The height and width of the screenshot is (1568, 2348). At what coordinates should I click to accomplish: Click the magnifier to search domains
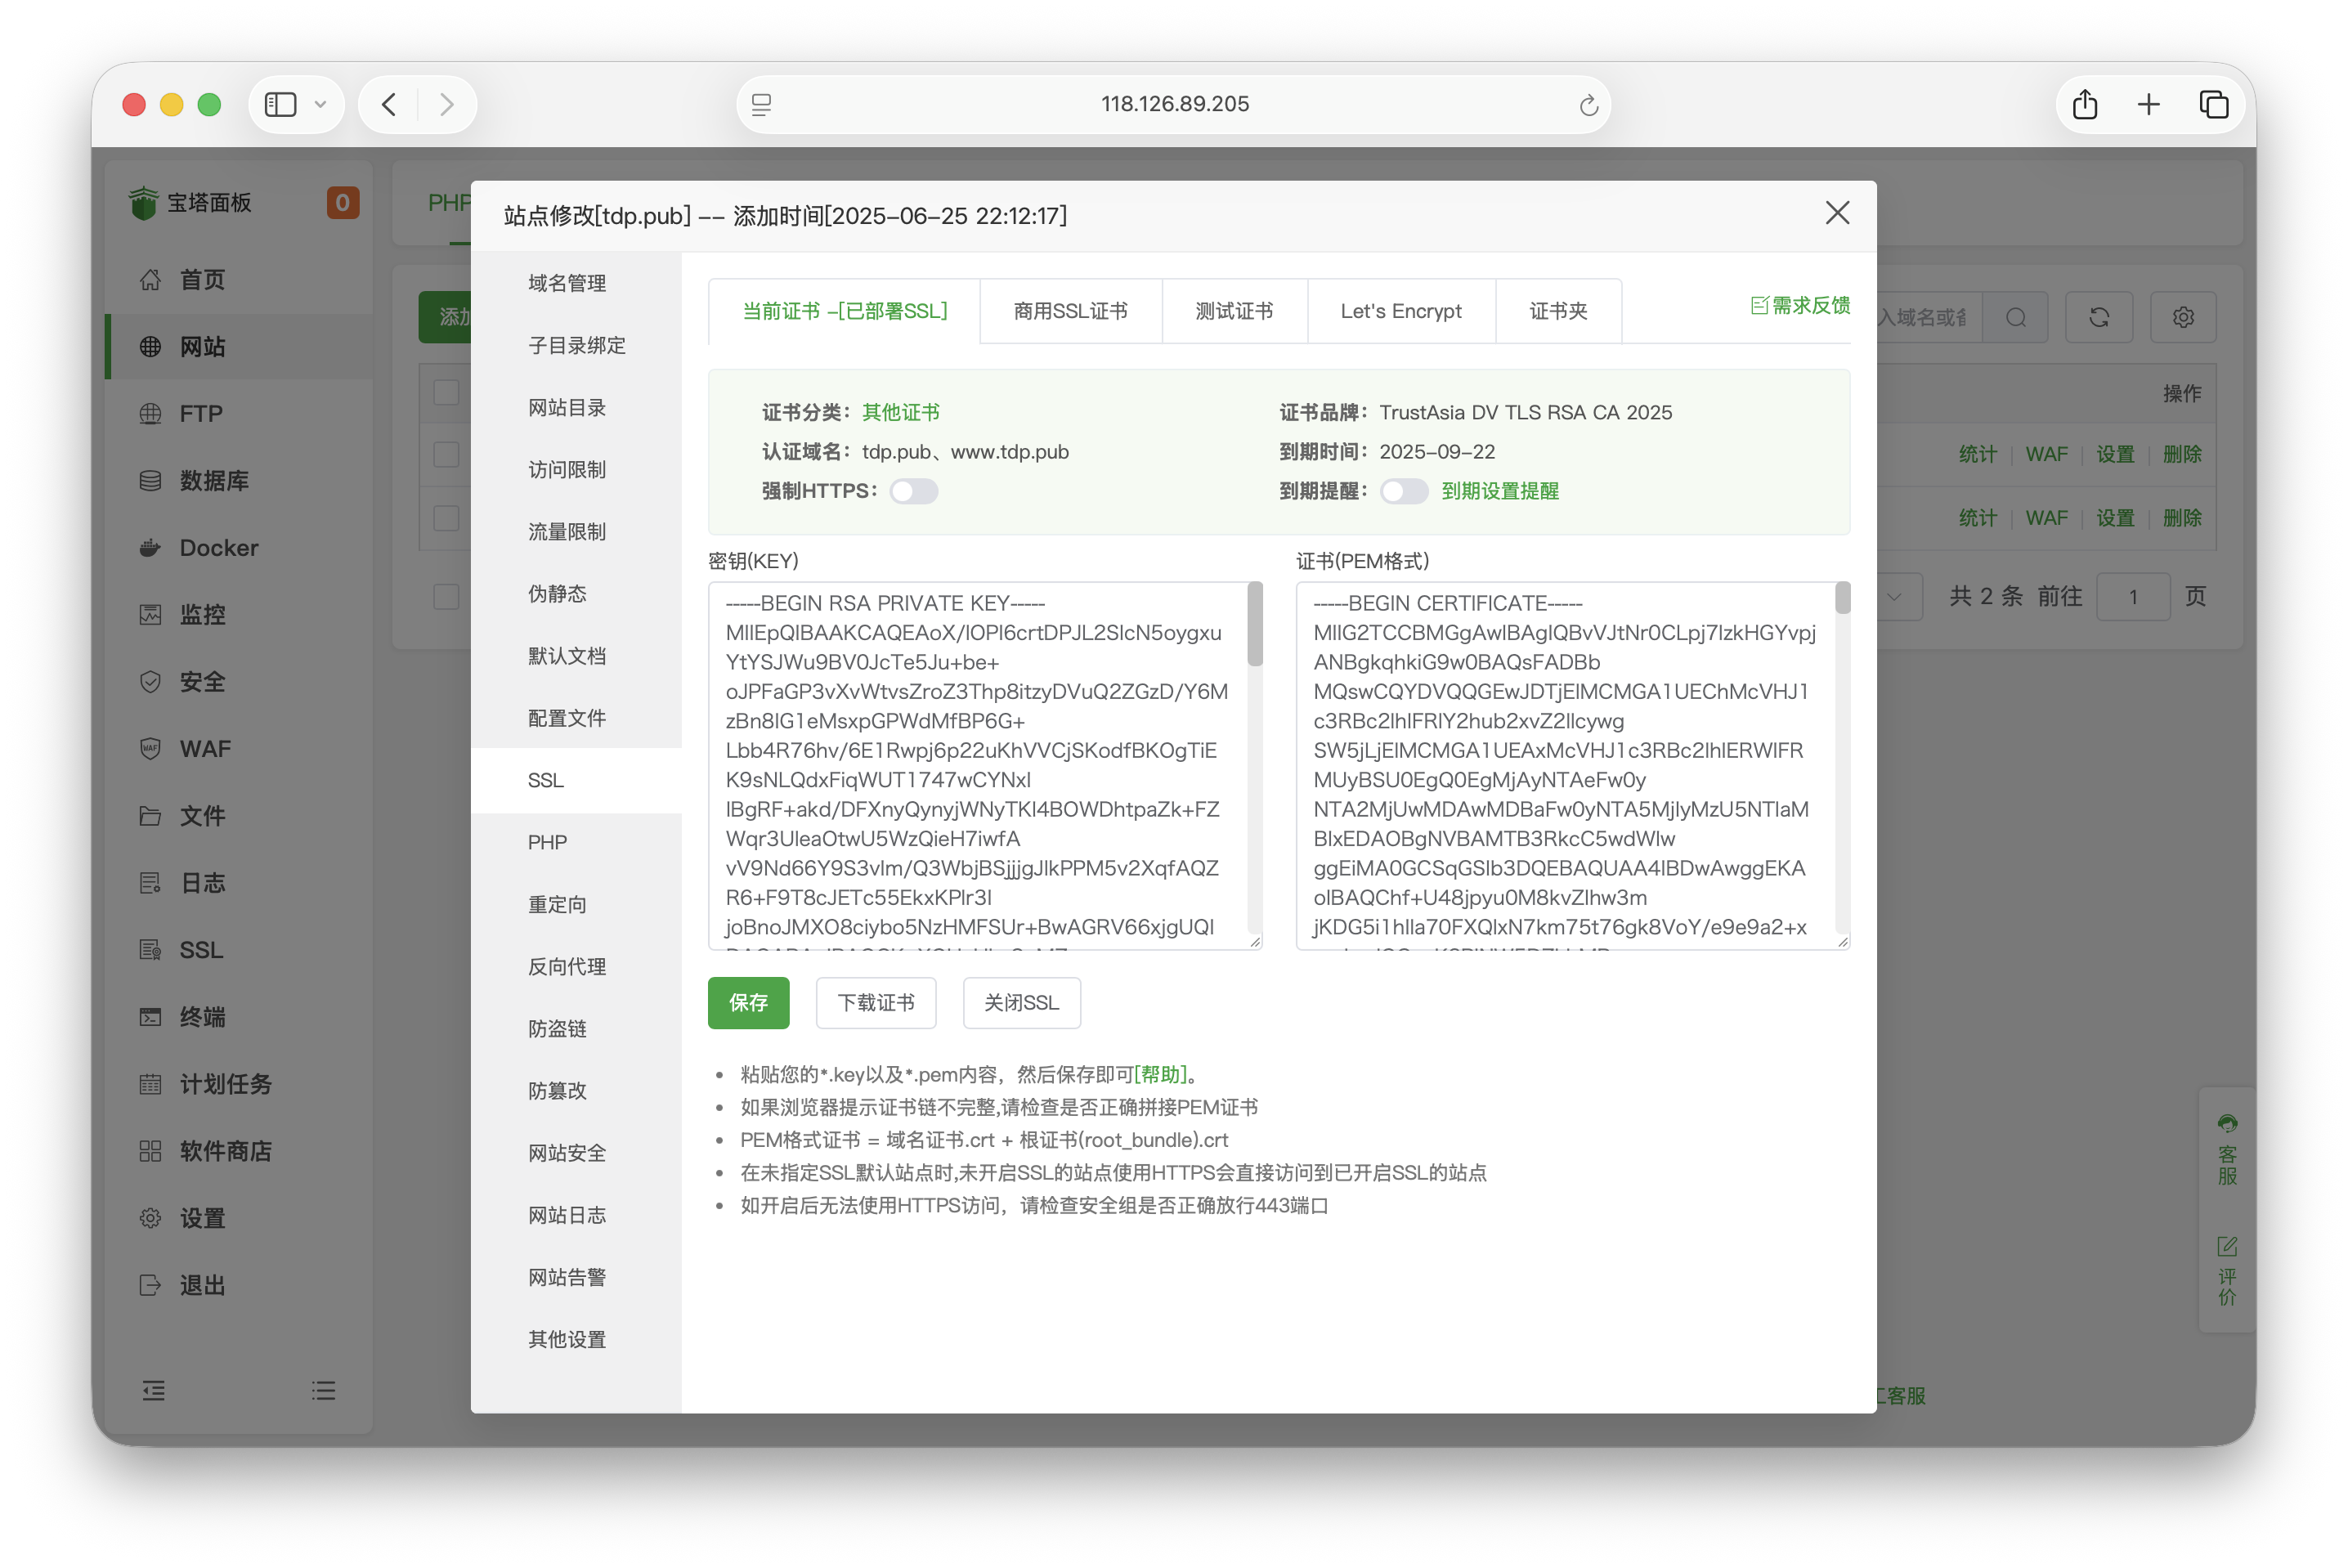click(x=2016, y=317)
